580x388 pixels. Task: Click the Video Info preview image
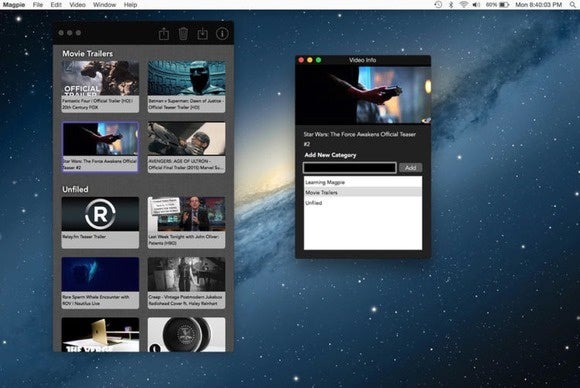[363, 95]
